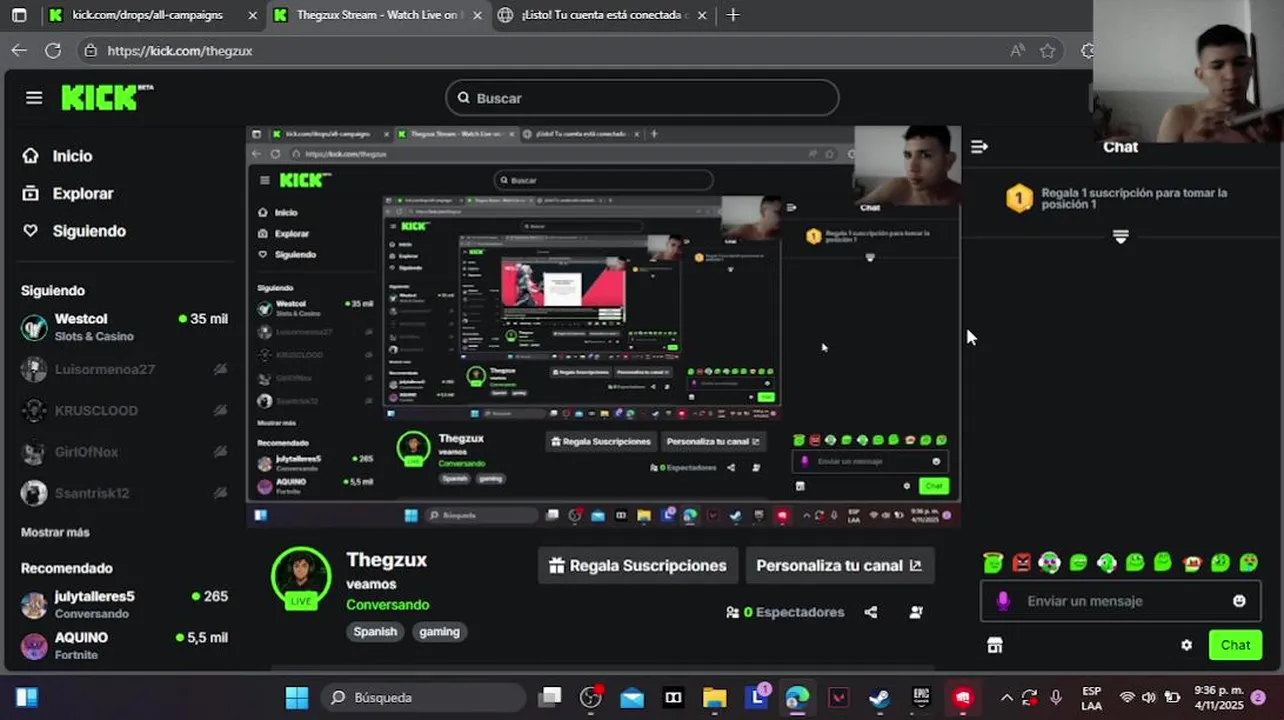Open recommended channel AQUINO
Screen dimensions: 1284x720
124,645
